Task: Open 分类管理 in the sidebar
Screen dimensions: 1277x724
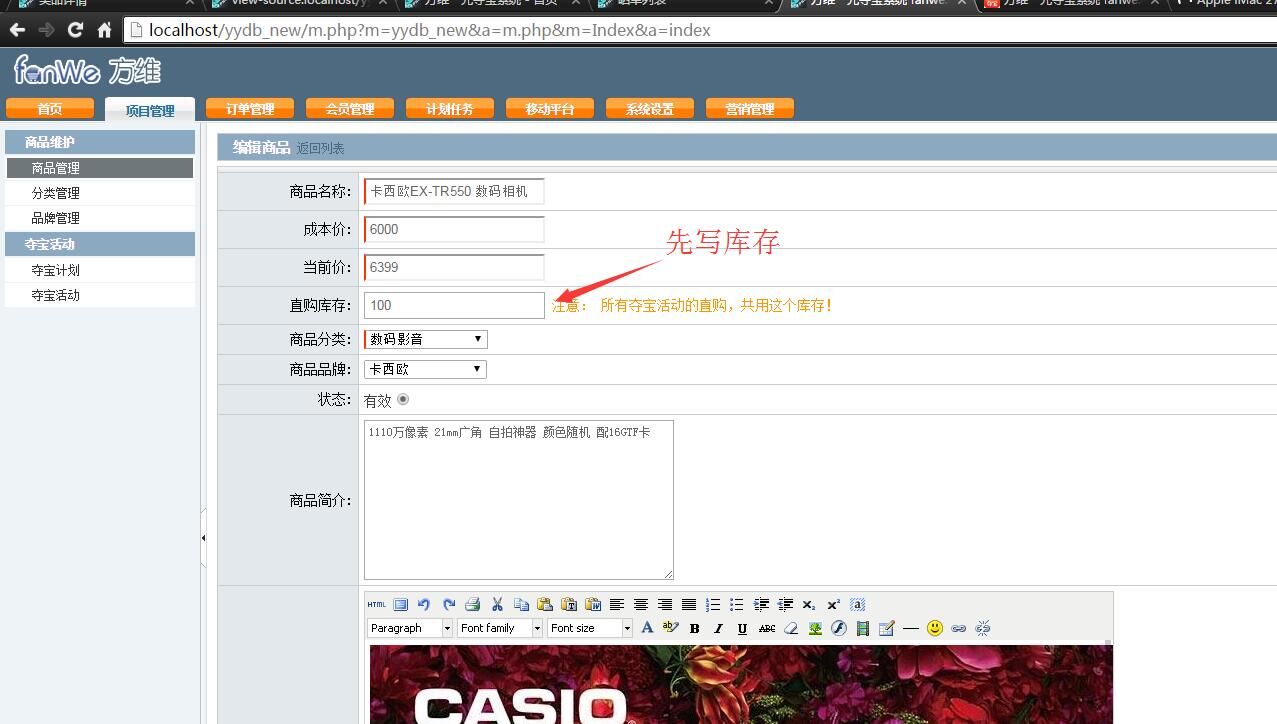Action: pyautogui.click(x=56, y=193)
